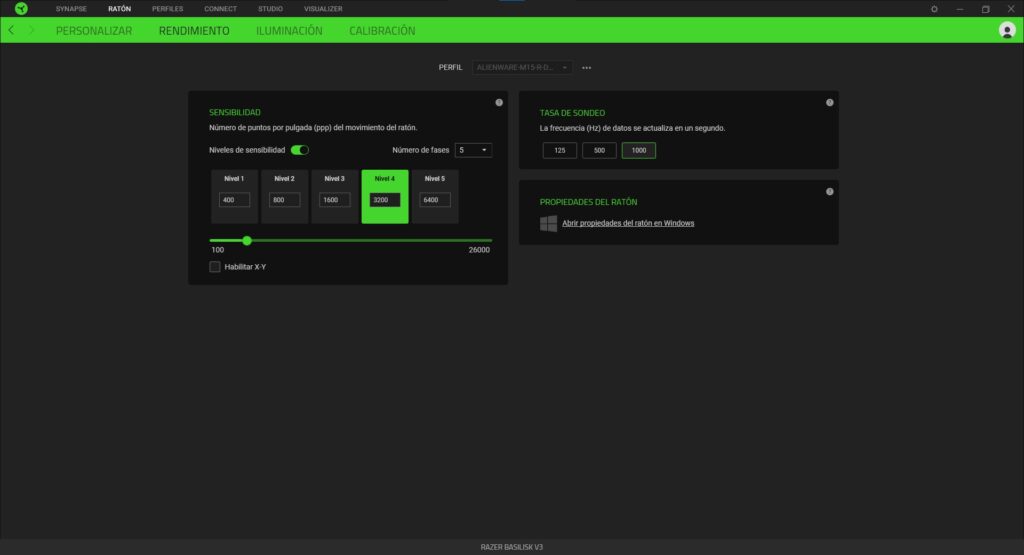Click the user account avatar icon
Image resolution: width=1024 pixels, height=555 pixels.
[x=1006, y=30]
